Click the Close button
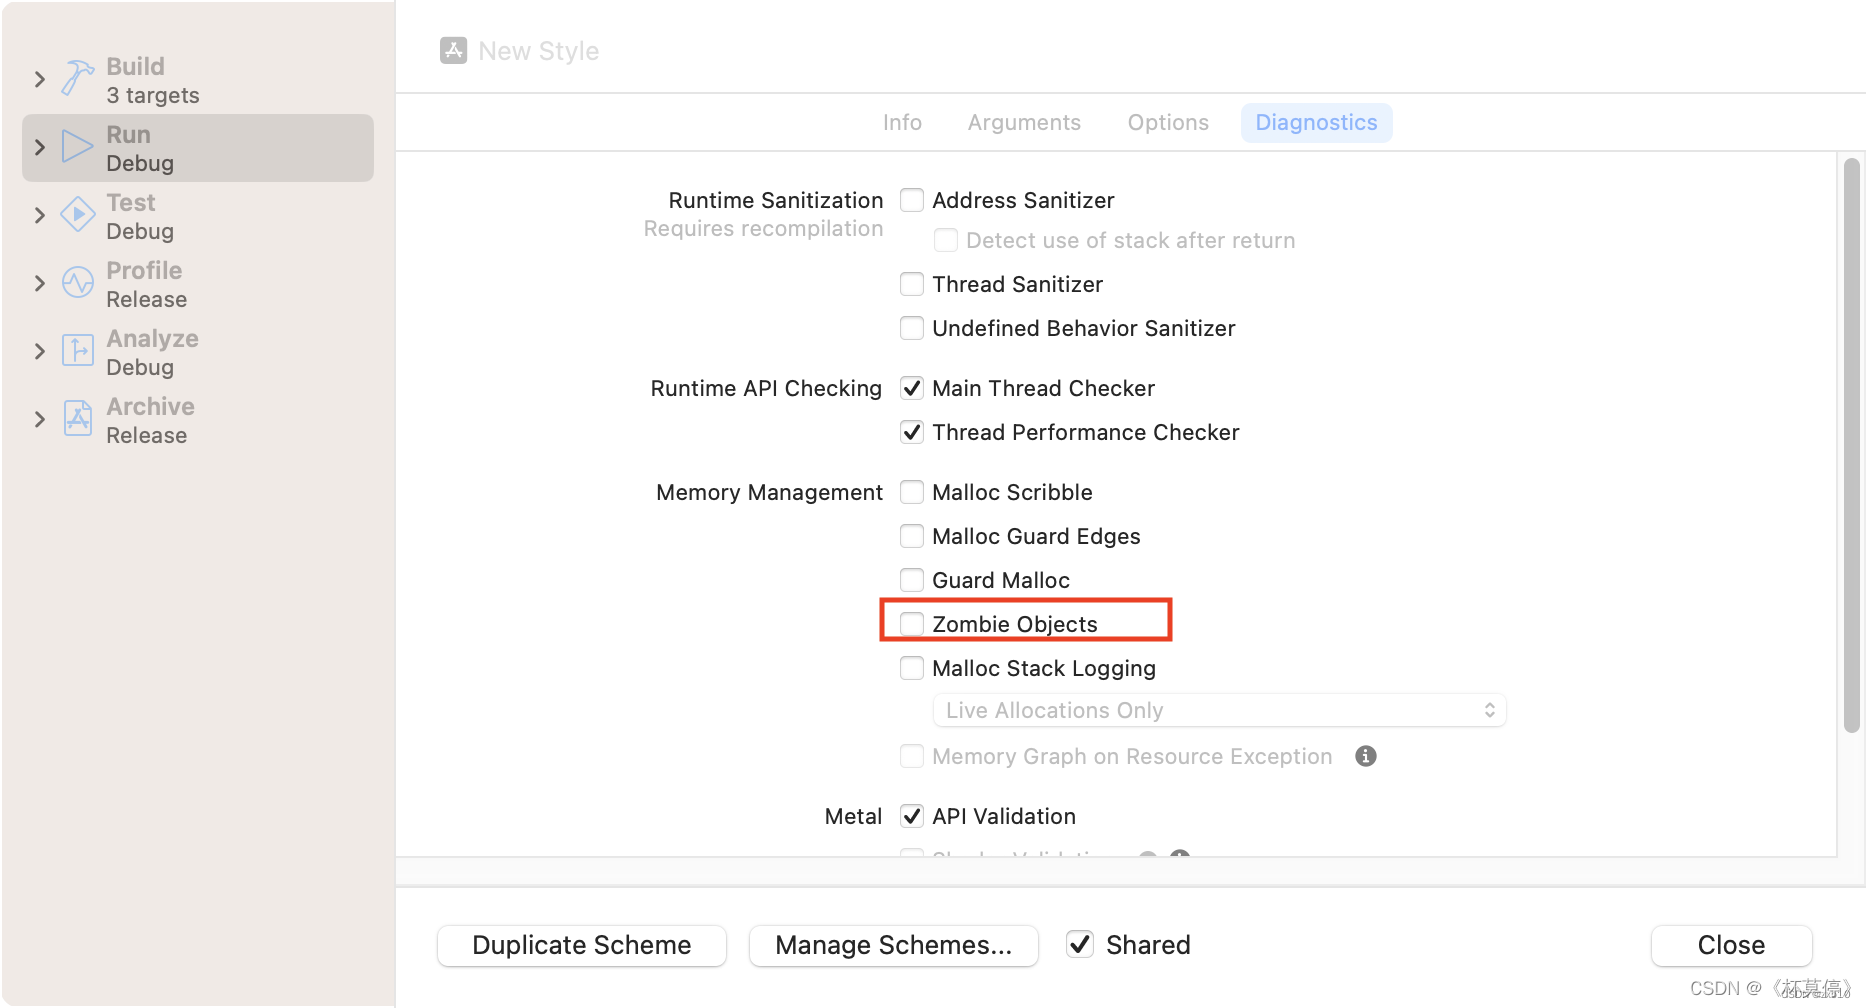 click(x=1732, y=945)
